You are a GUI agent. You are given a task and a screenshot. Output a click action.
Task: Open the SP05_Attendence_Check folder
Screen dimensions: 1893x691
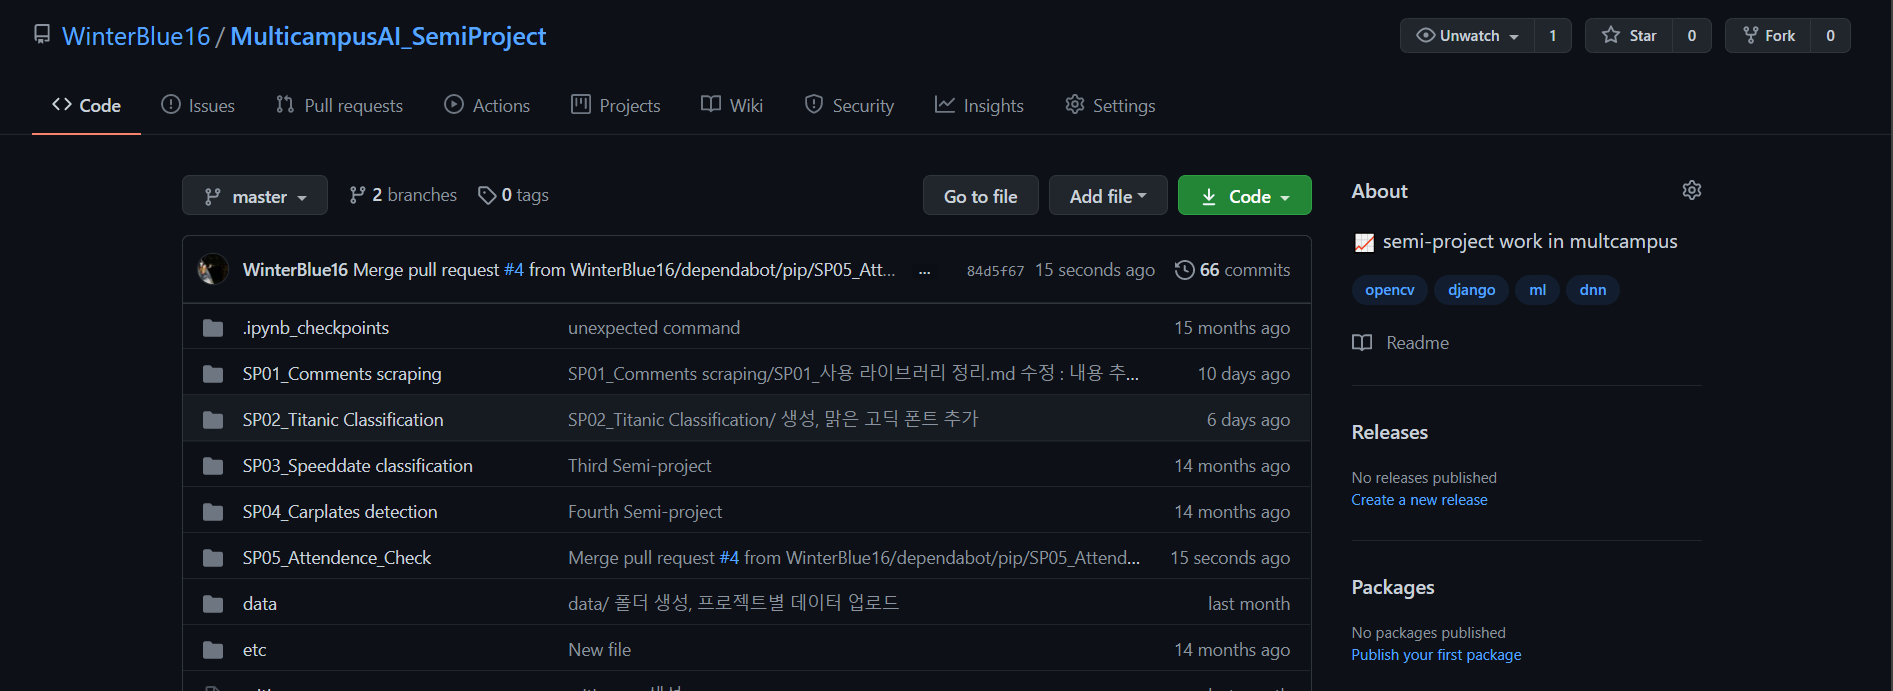point(337,558)
